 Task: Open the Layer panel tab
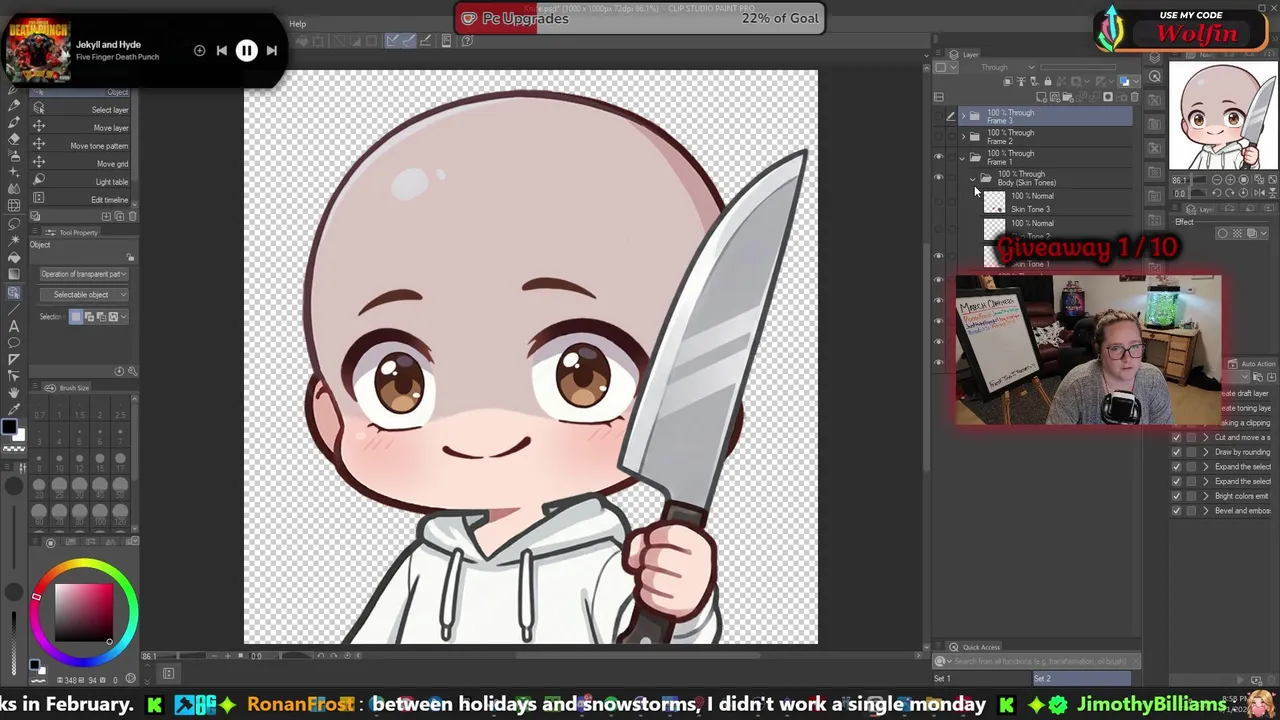[x=965, y=55]
